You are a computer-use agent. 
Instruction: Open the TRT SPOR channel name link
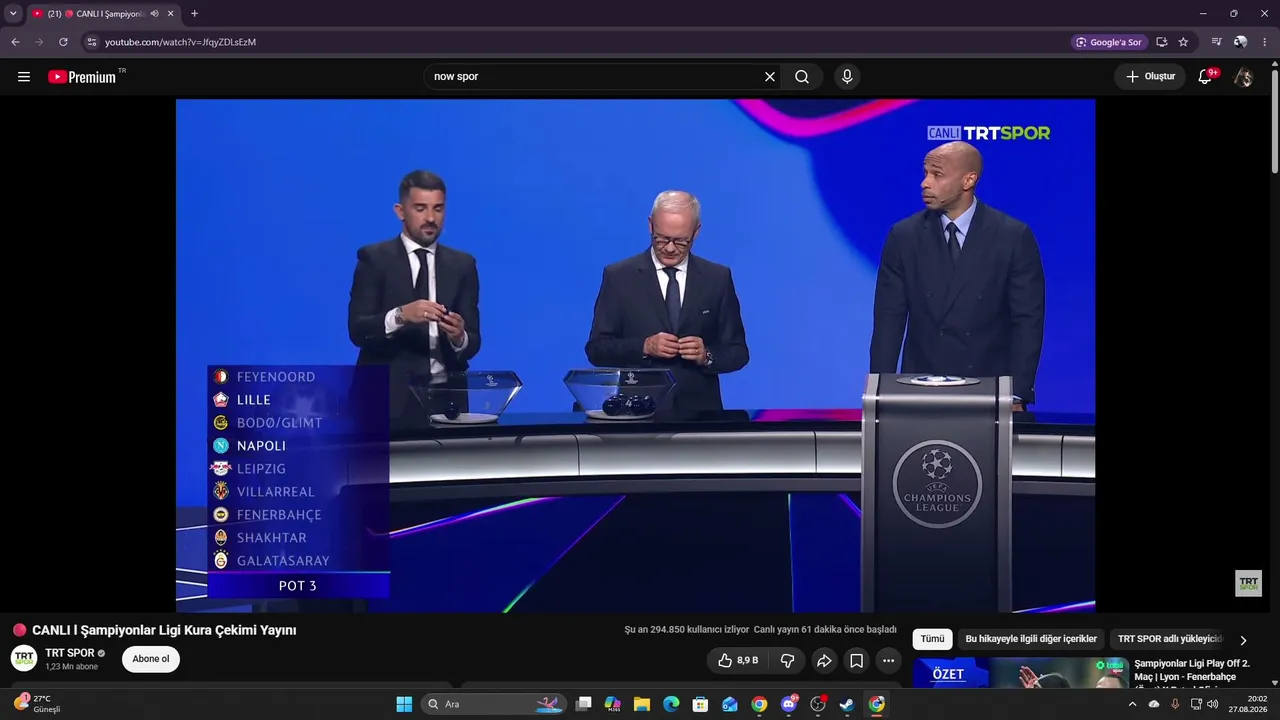(70, 653)
